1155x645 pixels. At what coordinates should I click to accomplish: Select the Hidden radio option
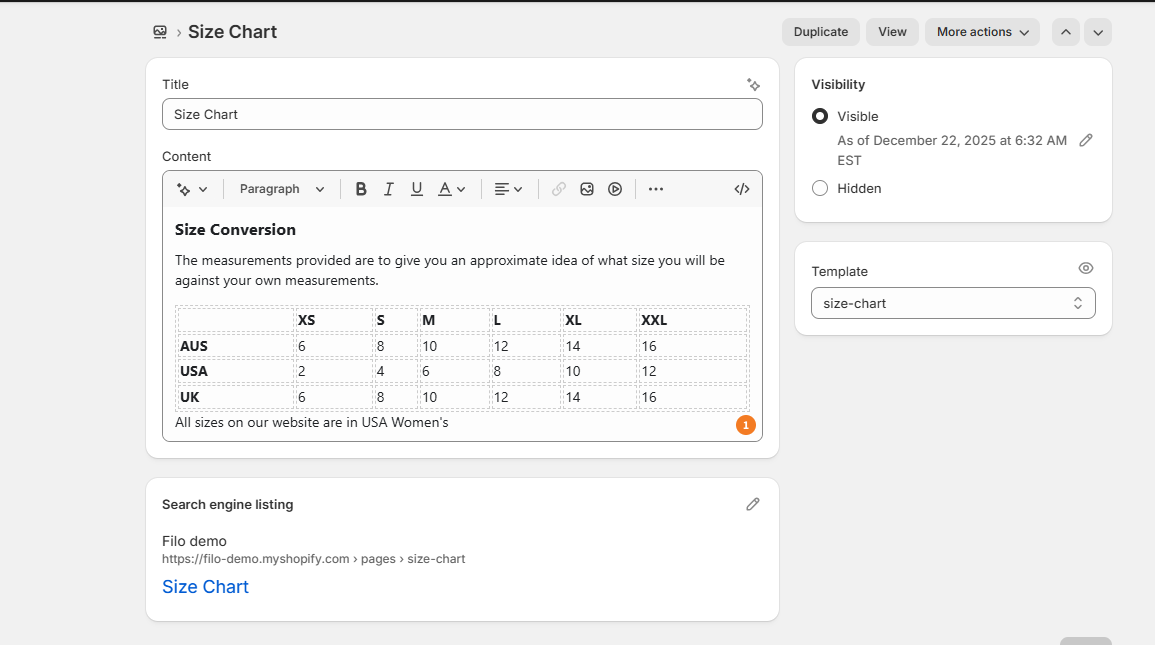[820, 188]
